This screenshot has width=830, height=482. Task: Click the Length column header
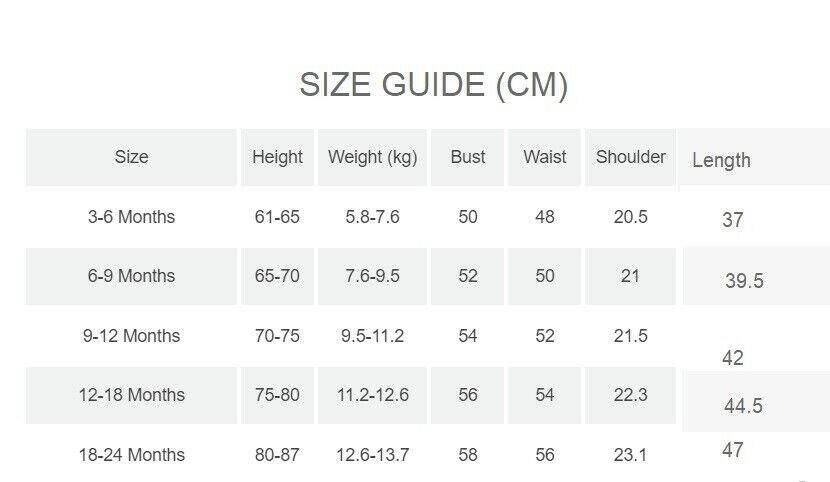click(721, 160)
